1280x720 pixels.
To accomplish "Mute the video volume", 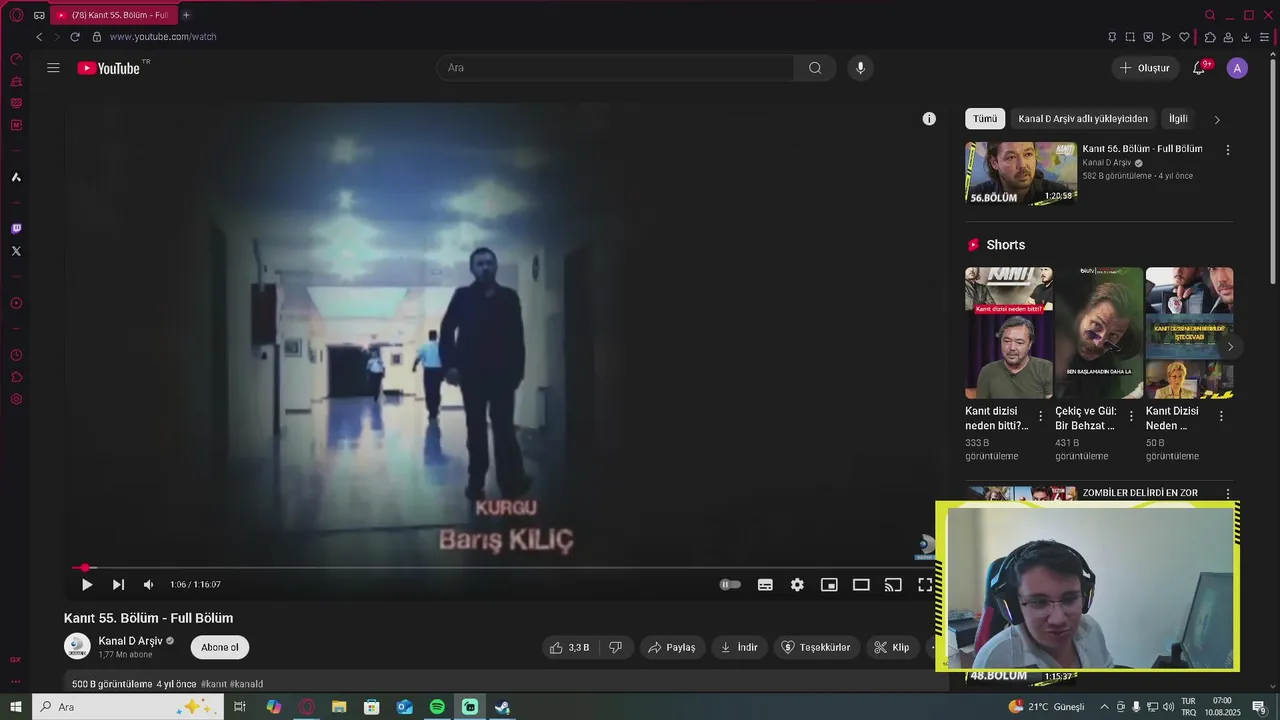I will point(148,585).
